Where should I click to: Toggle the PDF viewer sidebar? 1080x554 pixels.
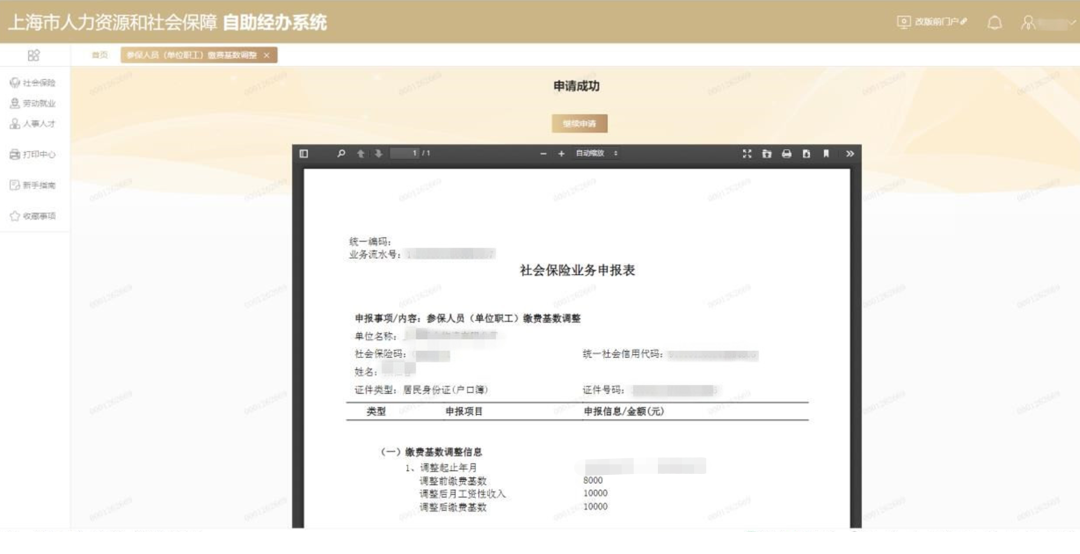304,154
